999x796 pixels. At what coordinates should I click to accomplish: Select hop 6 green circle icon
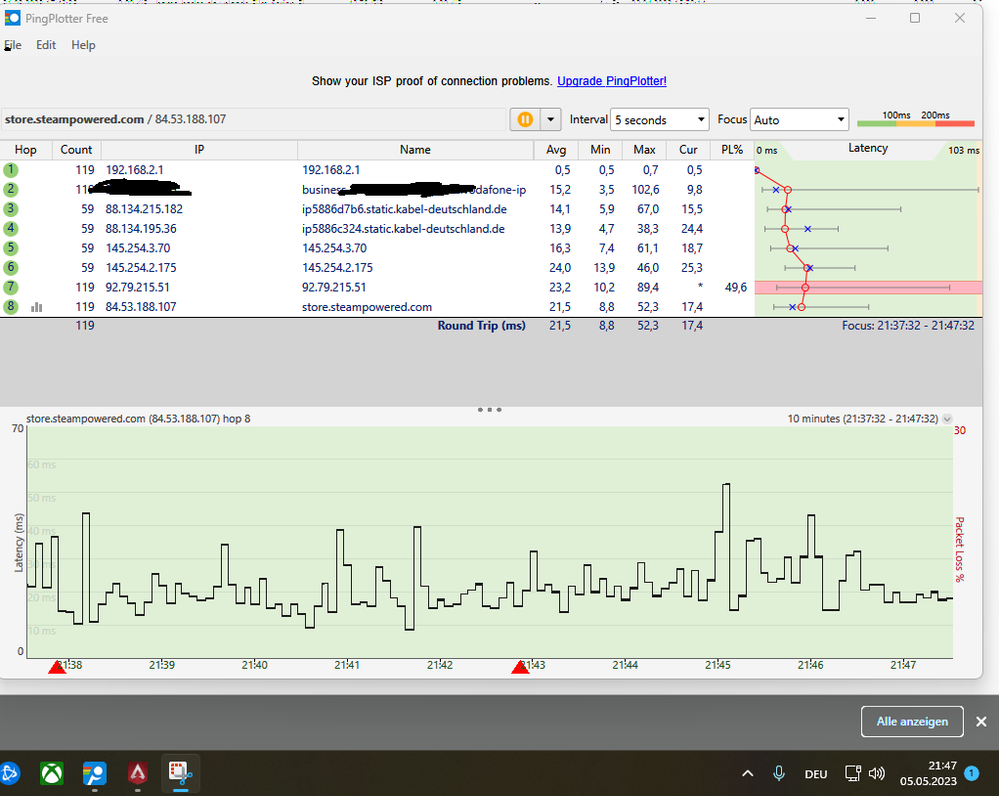(10, 268)
